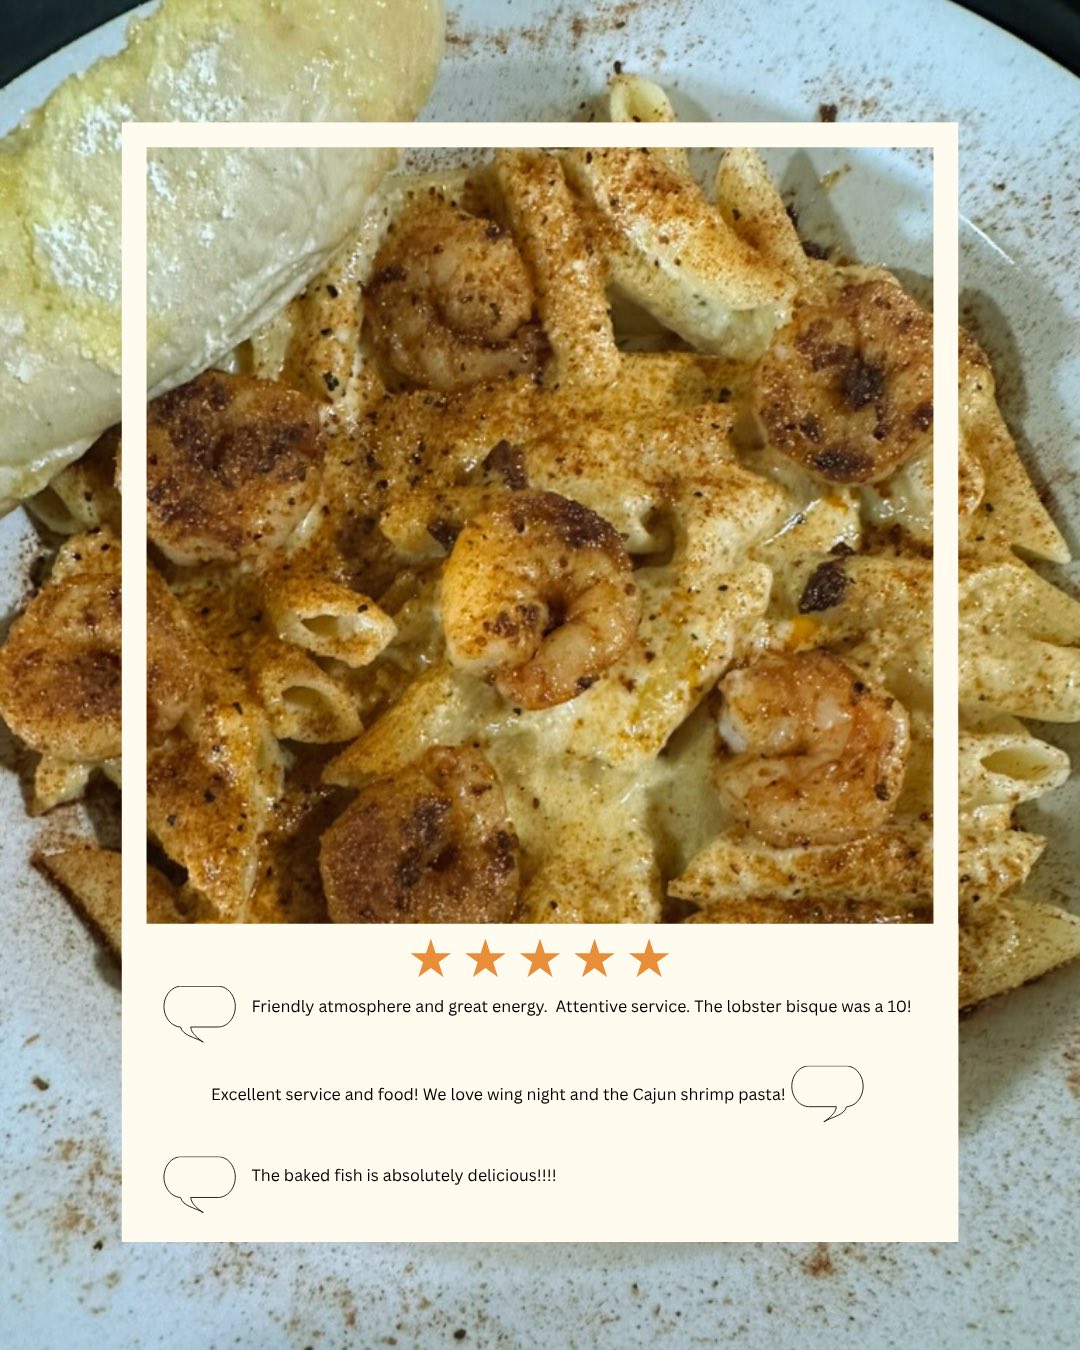Select the middle star of five
1080x1350 pixels.
tap(540, 958)
